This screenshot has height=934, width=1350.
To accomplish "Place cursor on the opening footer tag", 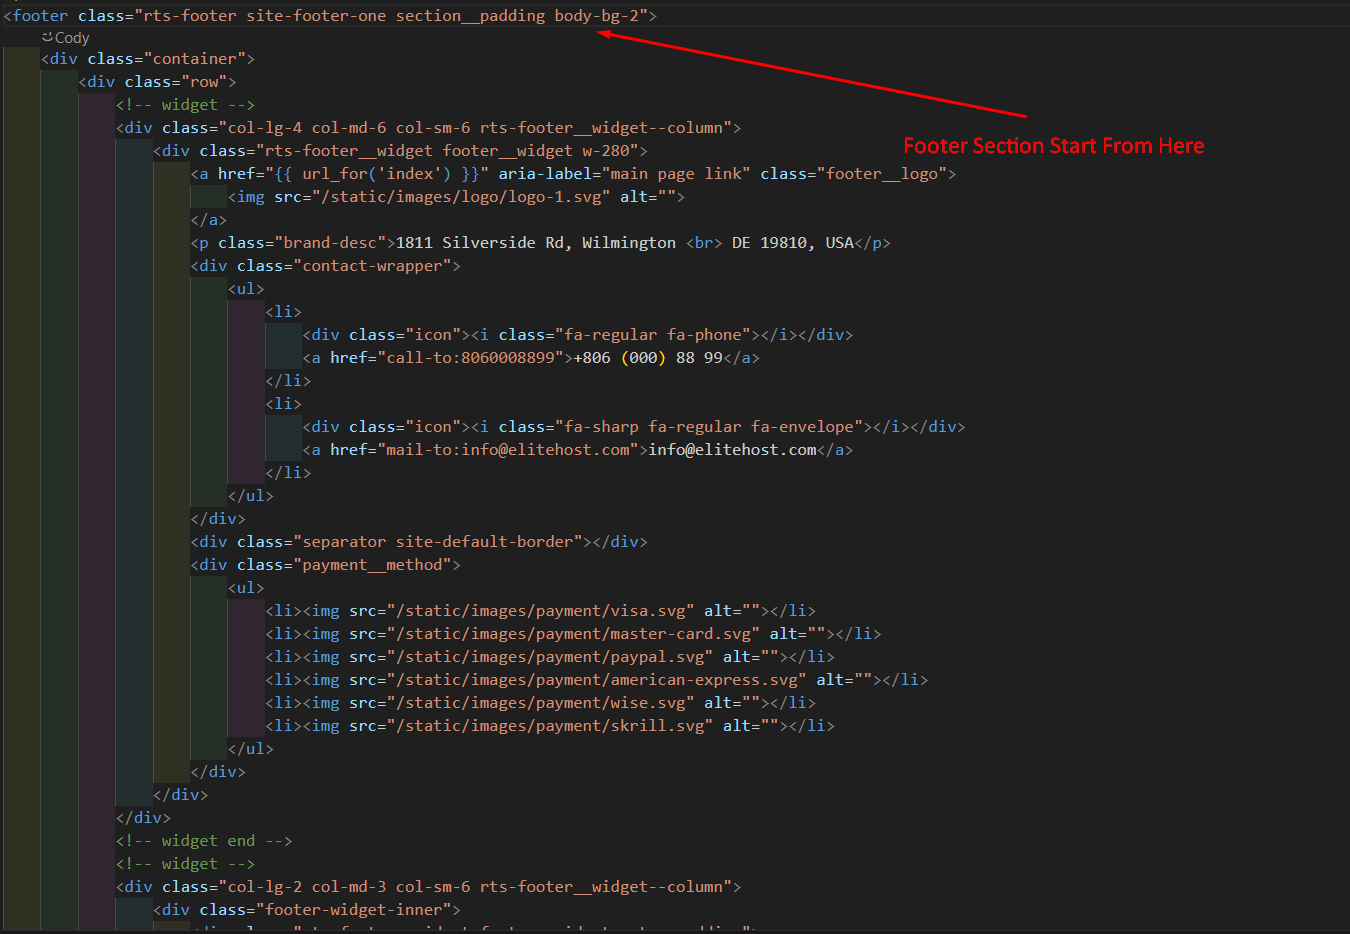I will point(40,16).
